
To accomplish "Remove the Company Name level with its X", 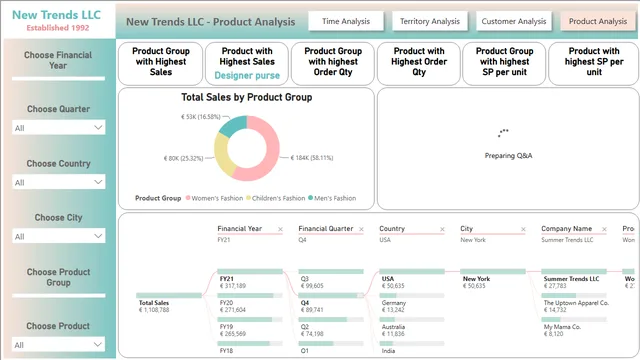I will (604, 229).
